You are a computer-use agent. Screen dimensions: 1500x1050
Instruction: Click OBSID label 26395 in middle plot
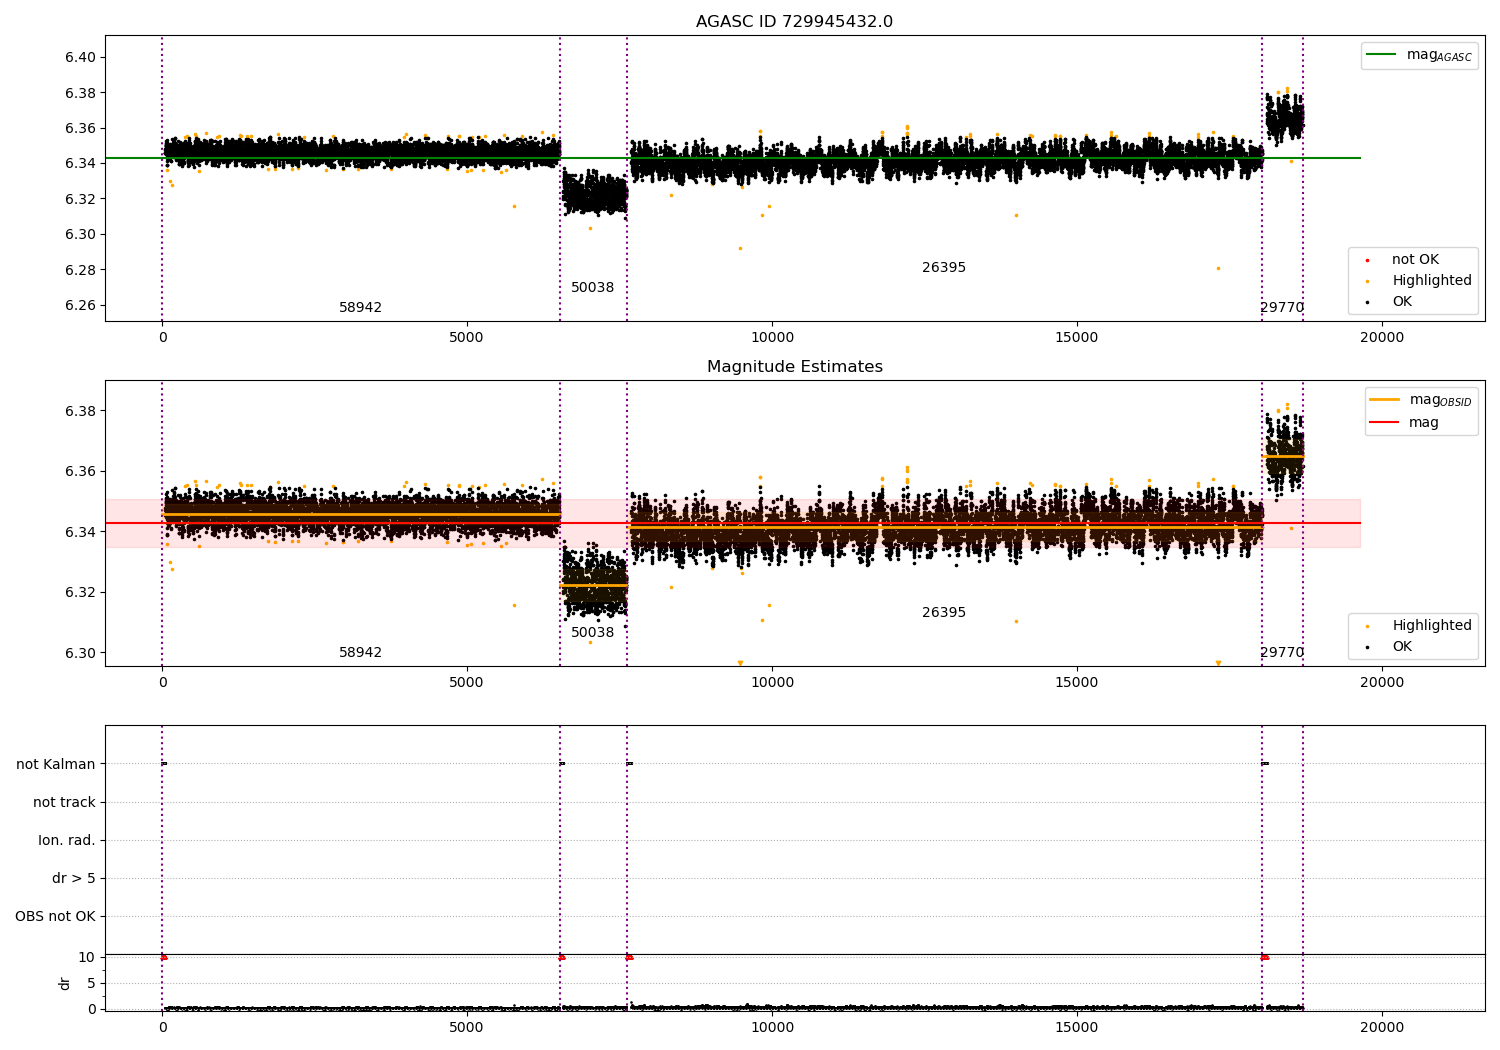[x=944, y=613]
